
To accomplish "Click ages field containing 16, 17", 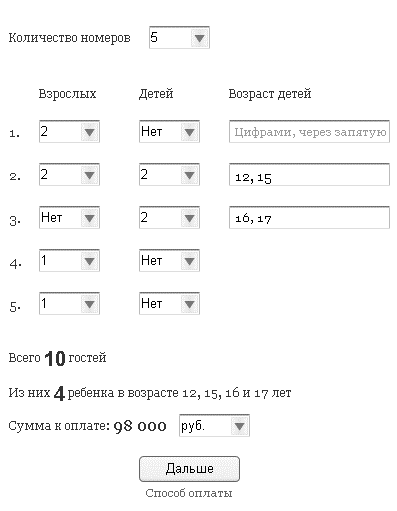I will (309, 217).
